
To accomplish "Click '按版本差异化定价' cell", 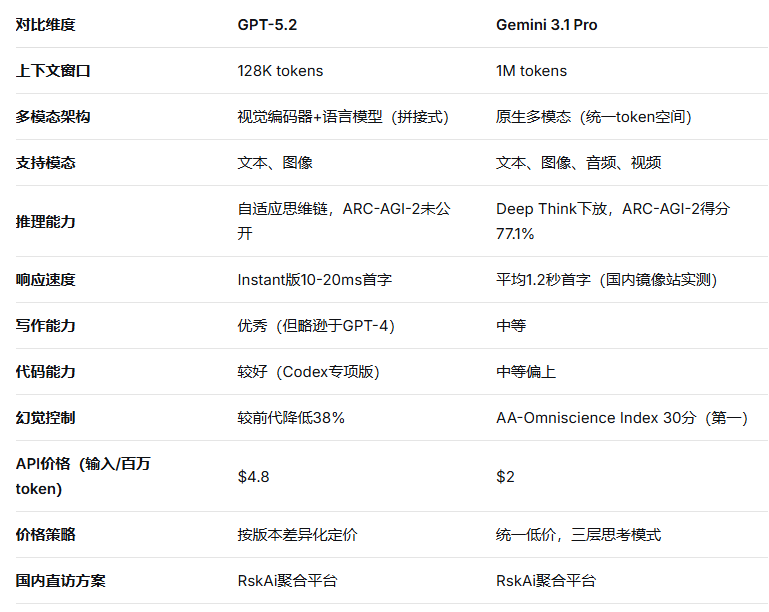I will pos(298,535).
